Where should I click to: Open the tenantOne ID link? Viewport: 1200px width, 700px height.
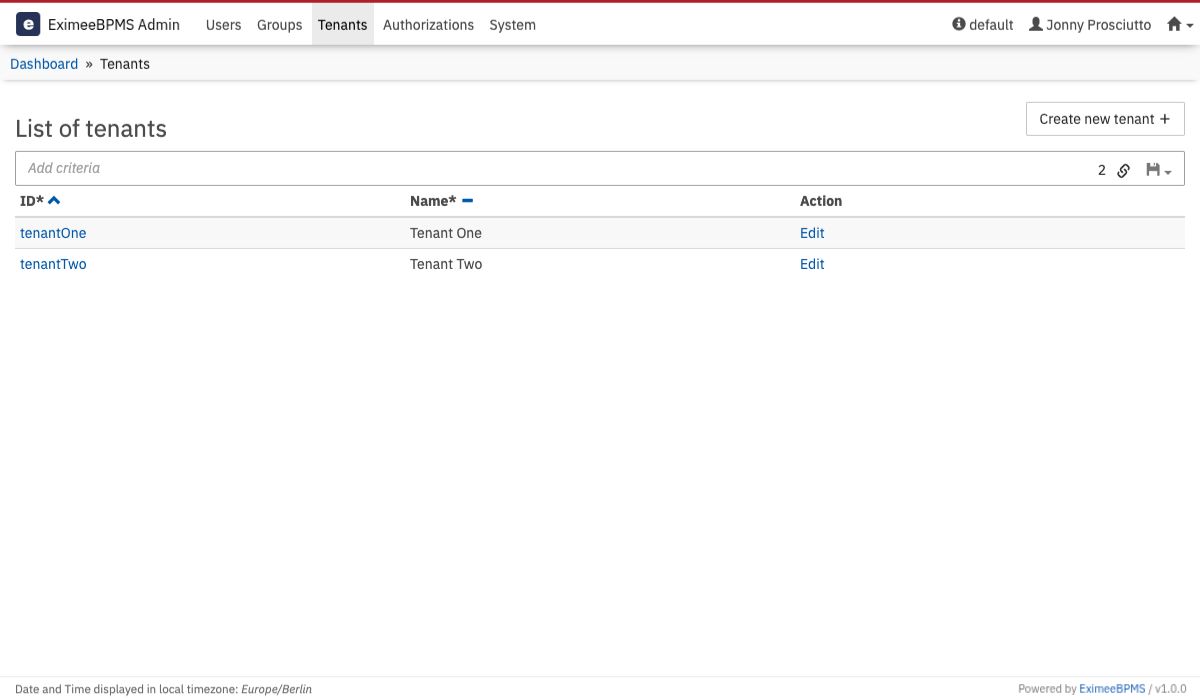(53, 233)
